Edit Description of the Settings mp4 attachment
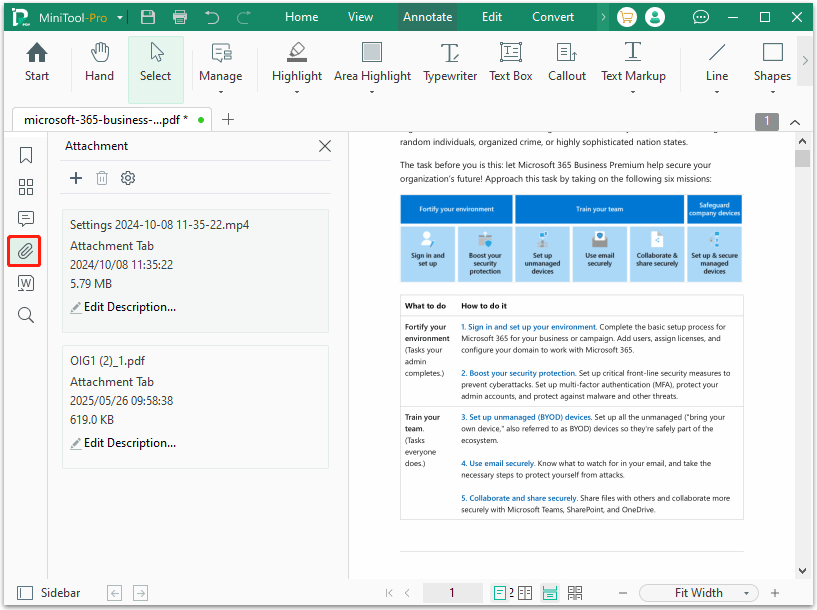This screenshot has width=817, height=610. coord(123,307)
